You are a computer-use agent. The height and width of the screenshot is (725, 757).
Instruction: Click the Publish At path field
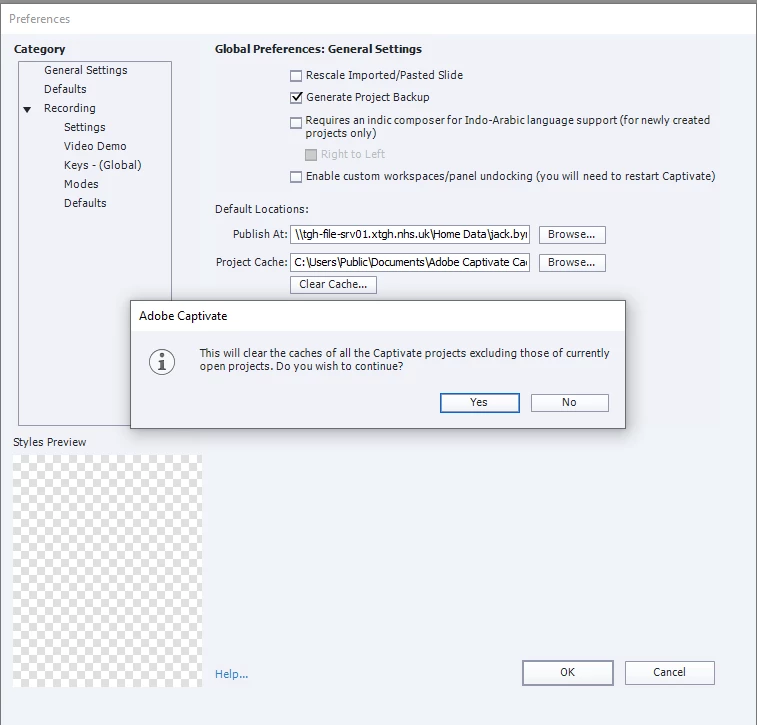tap(410, 235)
